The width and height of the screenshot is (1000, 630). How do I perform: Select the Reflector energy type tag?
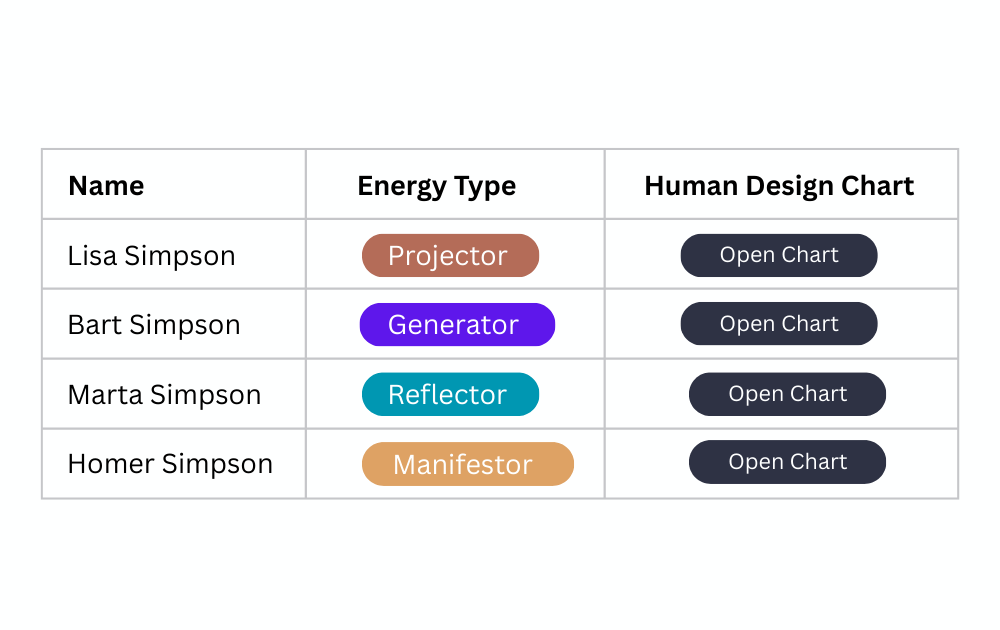450,394
